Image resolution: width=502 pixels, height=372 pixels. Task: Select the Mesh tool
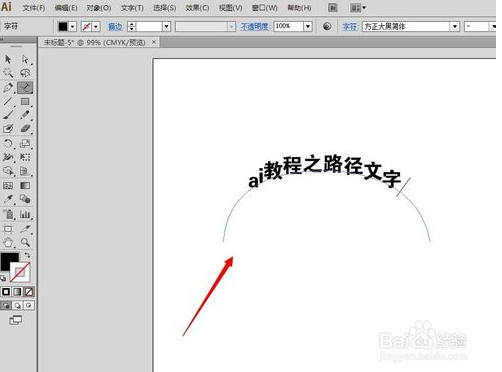click(8, 186)
